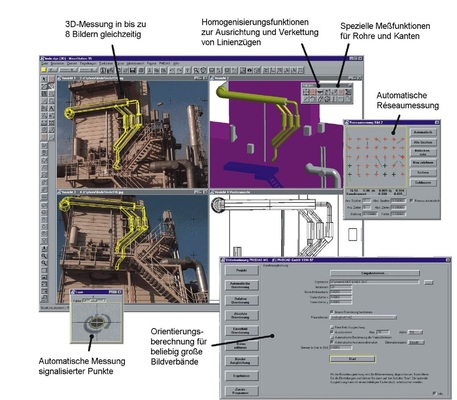Toggle Innere Orientierung bestimmen checkbox
The width and height of the screenshot is (457, 400).
point(332,312)
